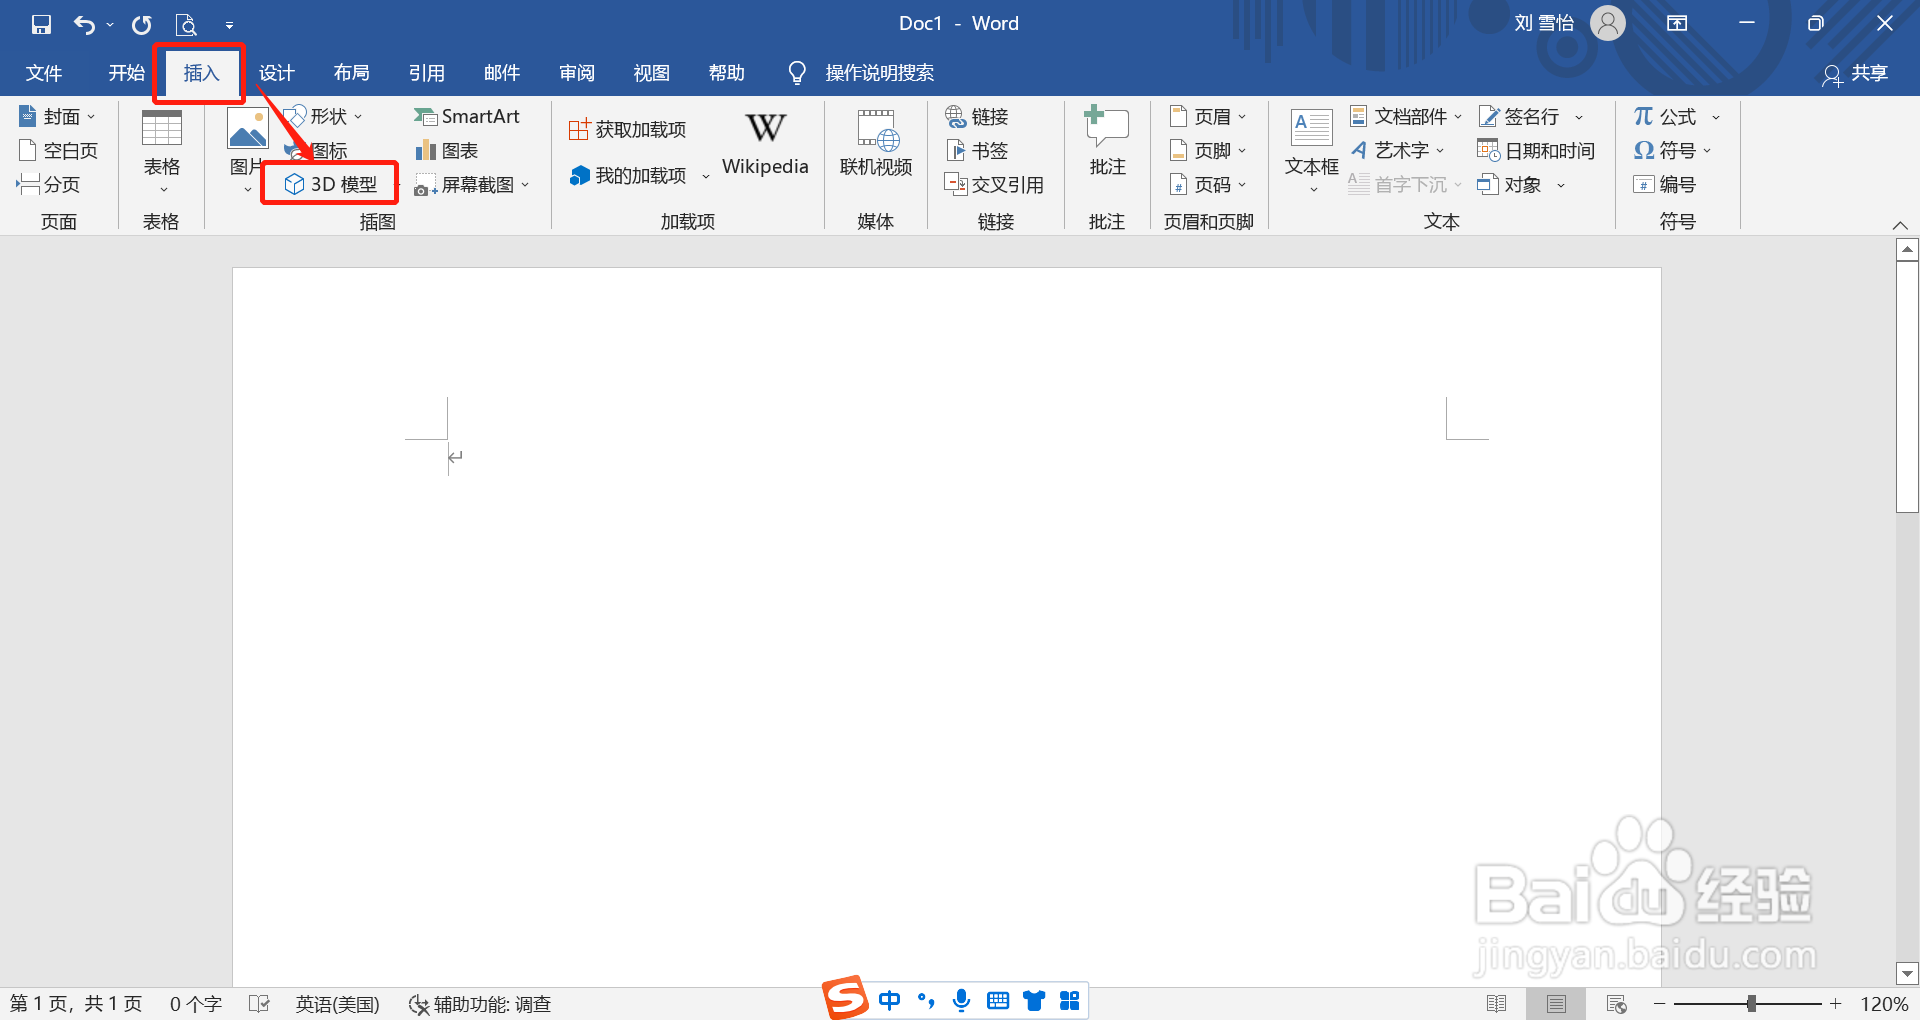Toggle Sogou input to English mode

click(889, 1000)
